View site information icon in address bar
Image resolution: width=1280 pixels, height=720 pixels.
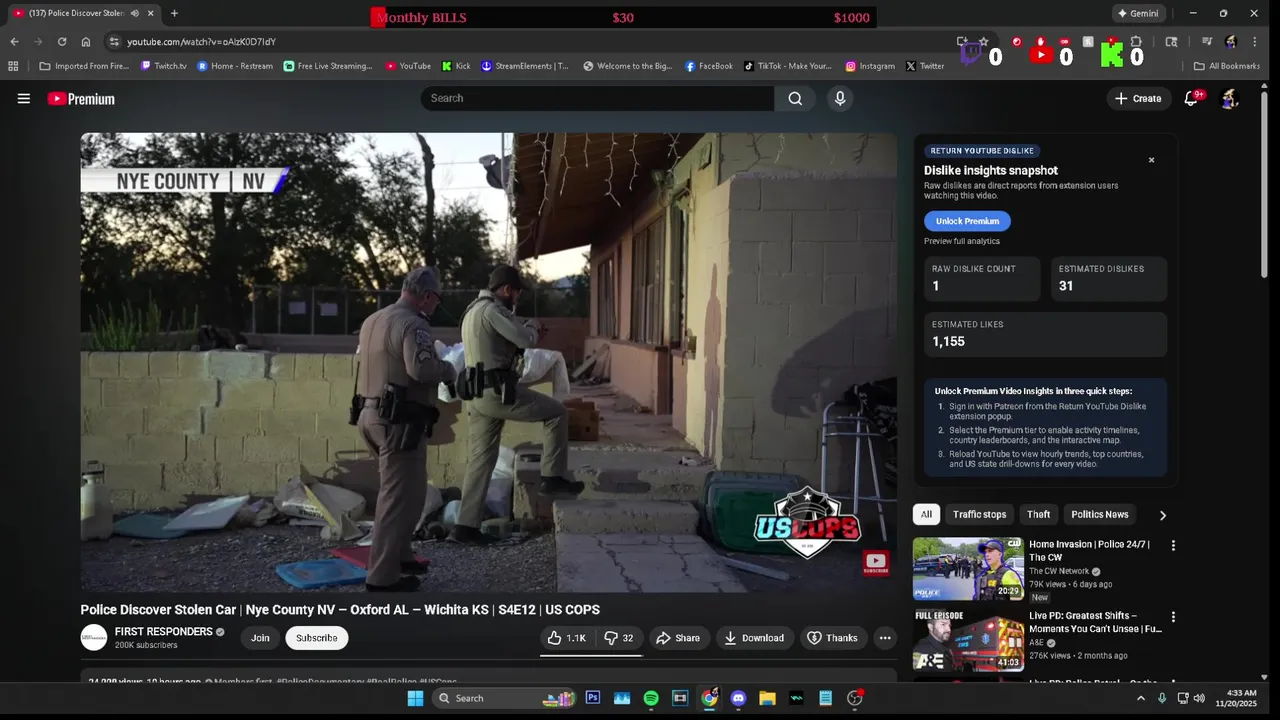point(114,42)
